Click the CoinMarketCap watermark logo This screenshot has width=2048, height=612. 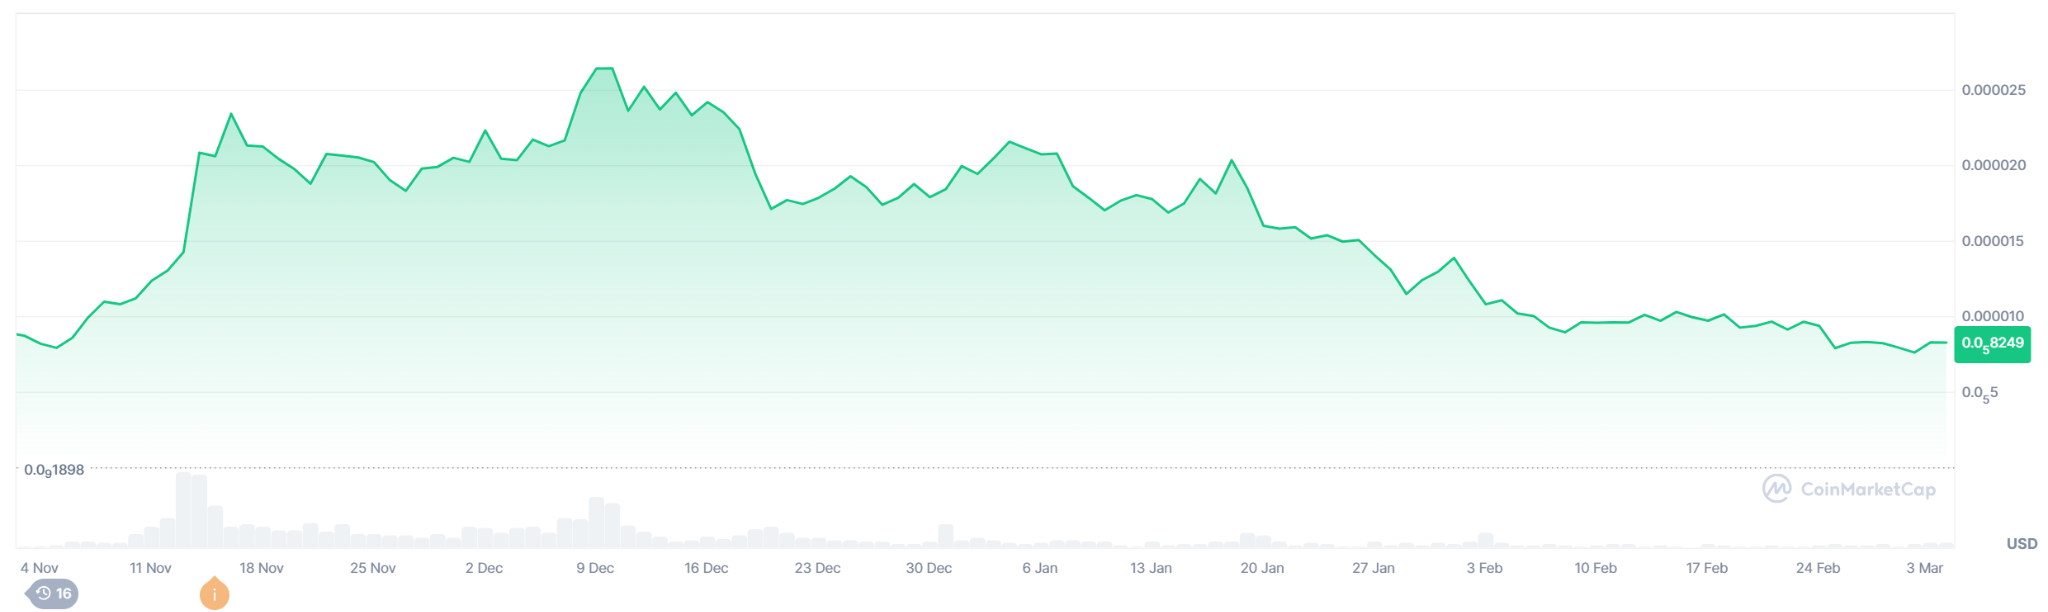click(1849, 489)
